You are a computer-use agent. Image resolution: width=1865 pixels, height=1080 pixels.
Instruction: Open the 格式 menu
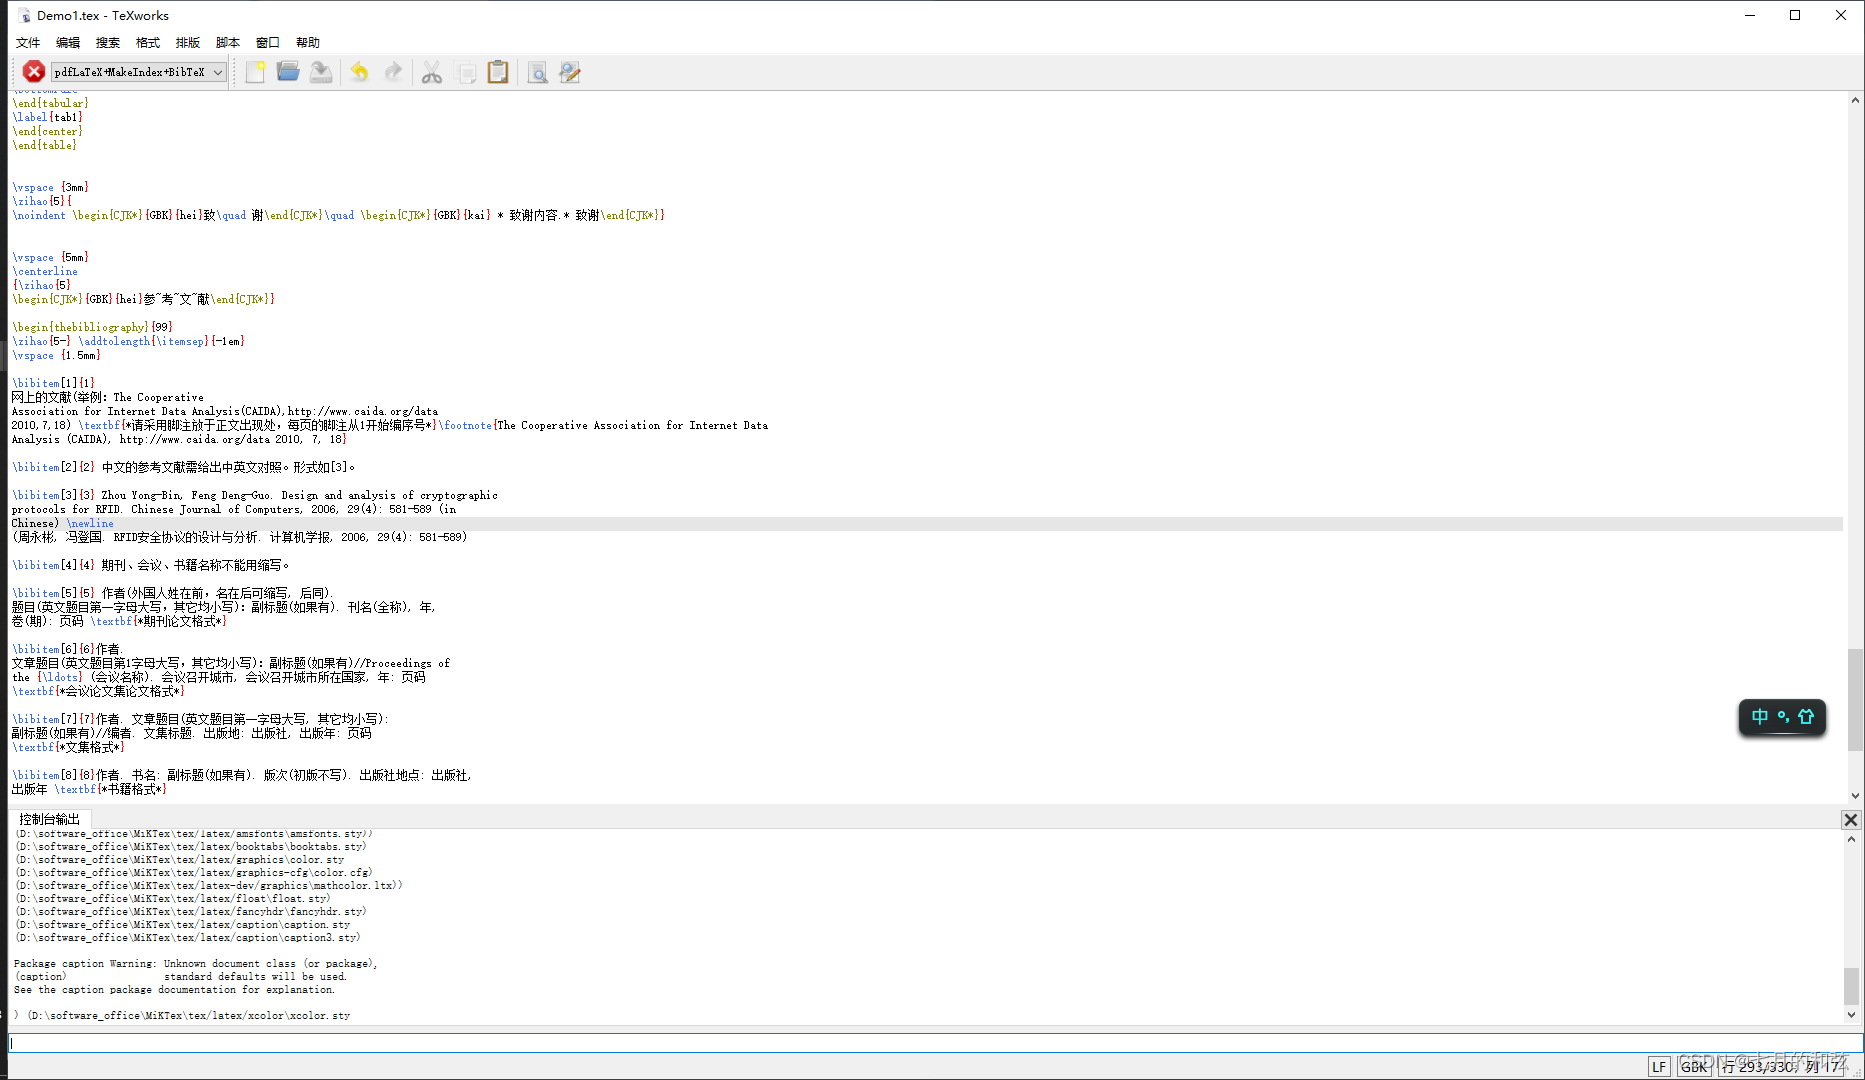tap(147, 42)
